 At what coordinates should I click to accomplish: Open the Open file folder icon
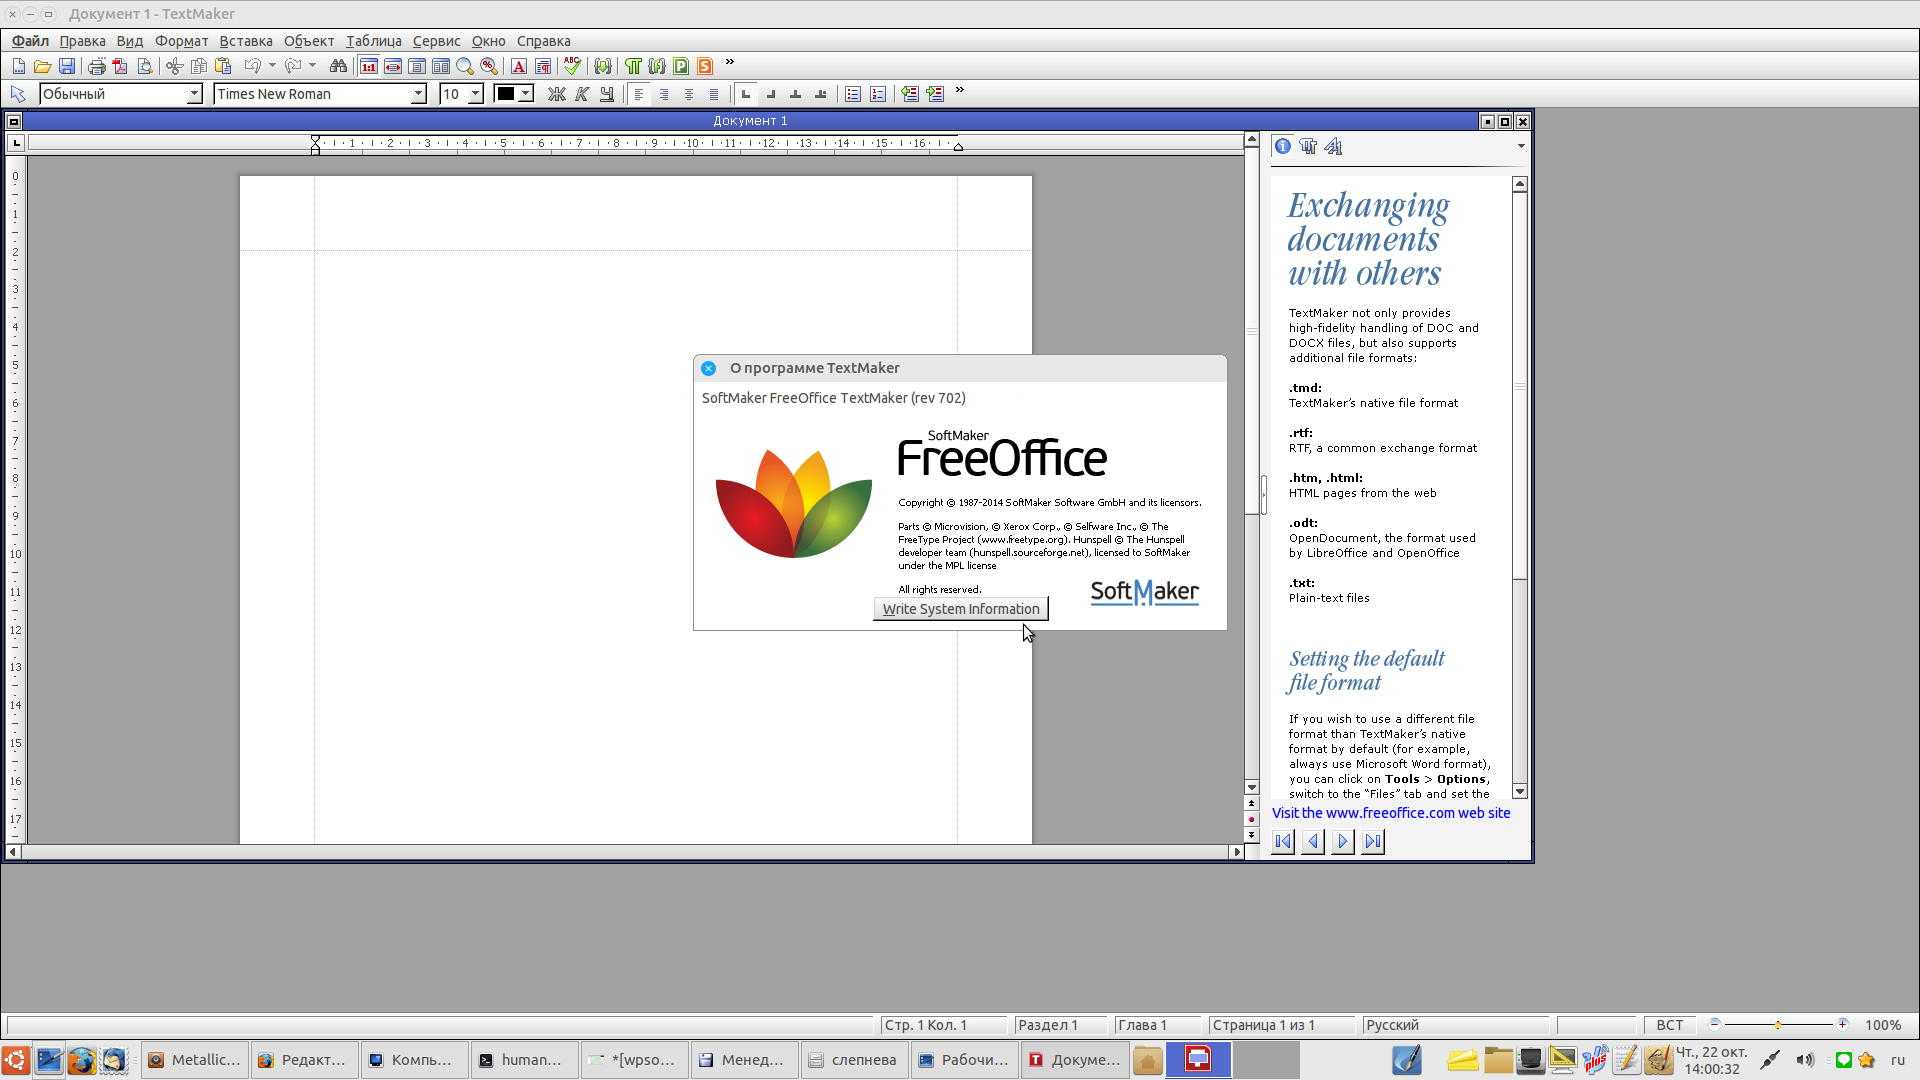tap(42, 66)
